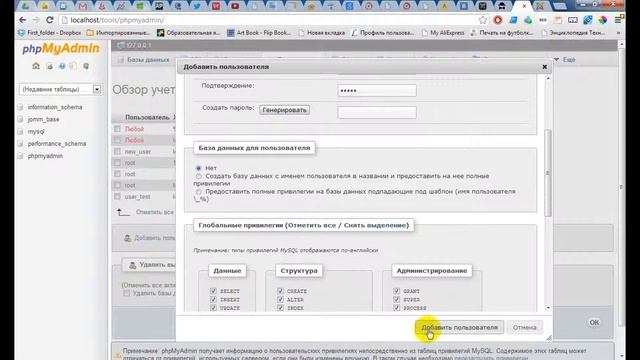Click the Отметить все link in global privileges
Screen dimensions: 640x360
pos(312,225)
